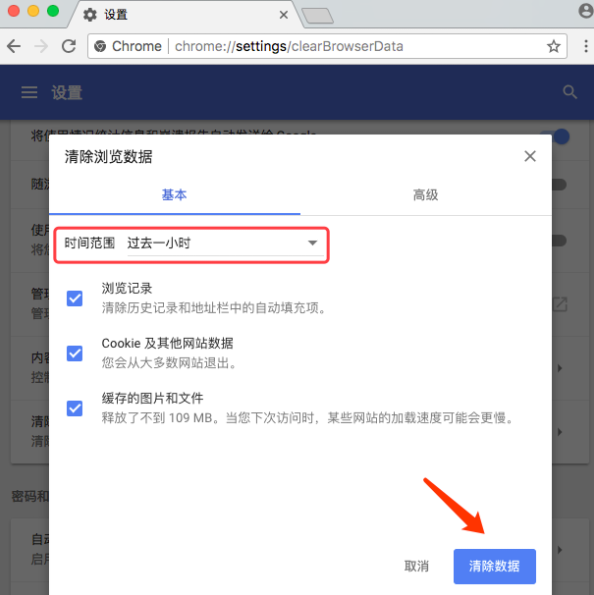Click the Chrome site info icon

(100, 46)
